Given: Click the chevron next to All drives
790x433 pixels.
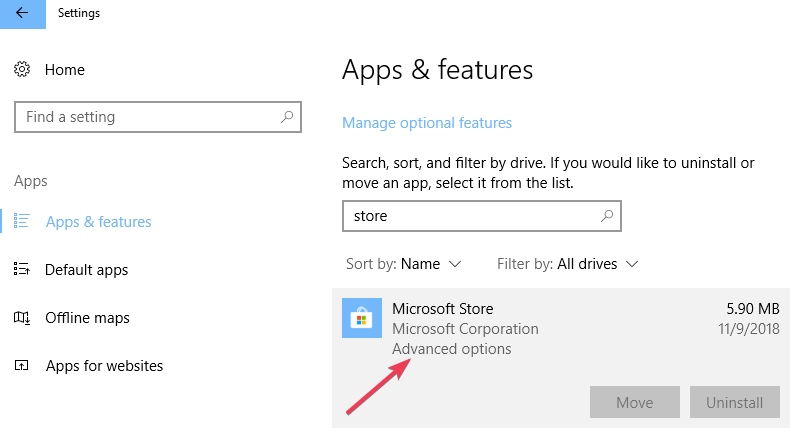Looking at the screenshot, I should pos(632,264).
